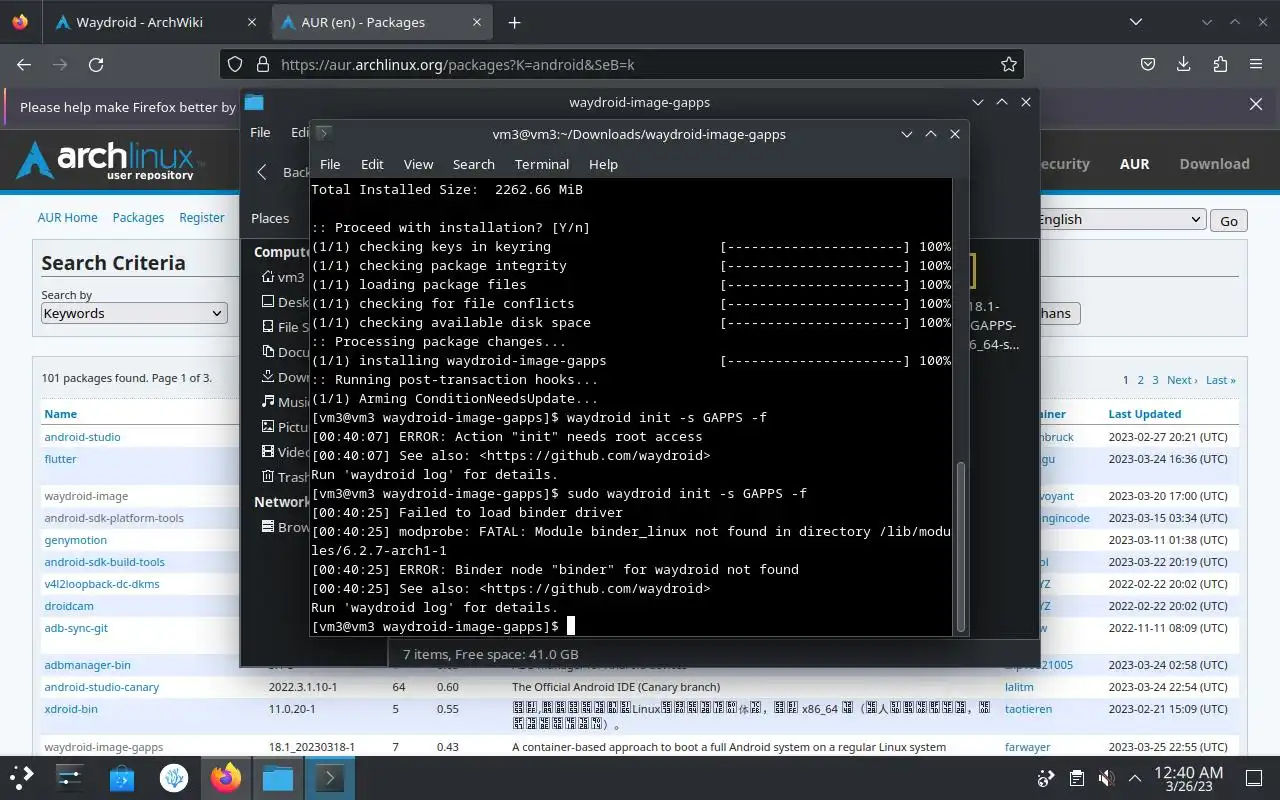Open the terminal Edit menu
The image size is (1280, 800).
pos(372,164)
